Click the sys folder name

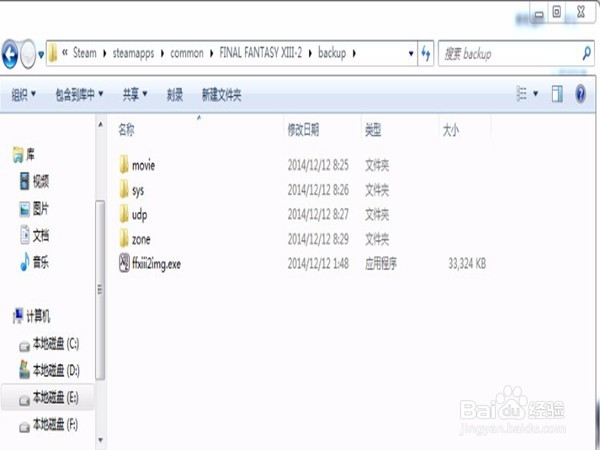(x=138, y=191)
